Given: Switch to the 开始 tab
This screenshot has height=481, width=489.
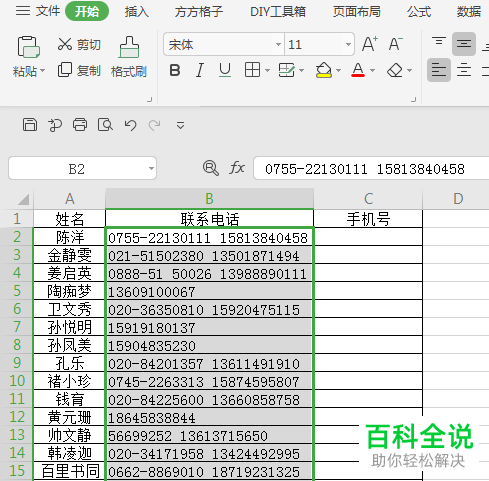Looking at the screenshot, I should point(87,12).
